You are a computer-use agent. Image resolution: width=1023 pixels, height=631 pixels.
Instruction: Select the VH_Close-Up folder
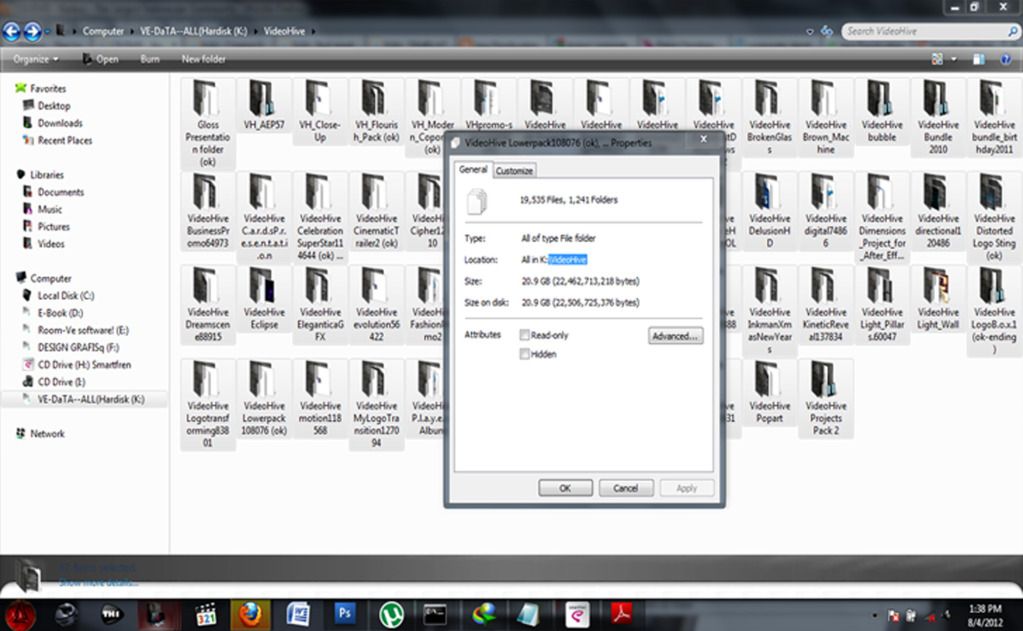pyautogui.click(x=320, y=111)
